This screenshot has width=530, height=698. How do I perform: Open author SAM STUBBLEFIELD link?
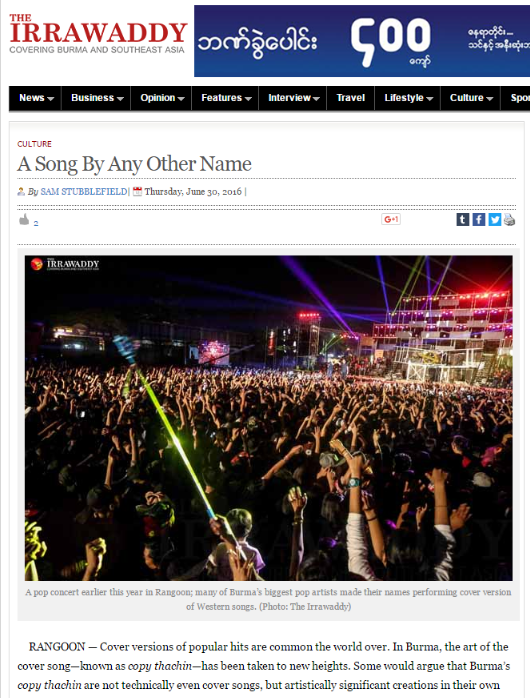84,192
